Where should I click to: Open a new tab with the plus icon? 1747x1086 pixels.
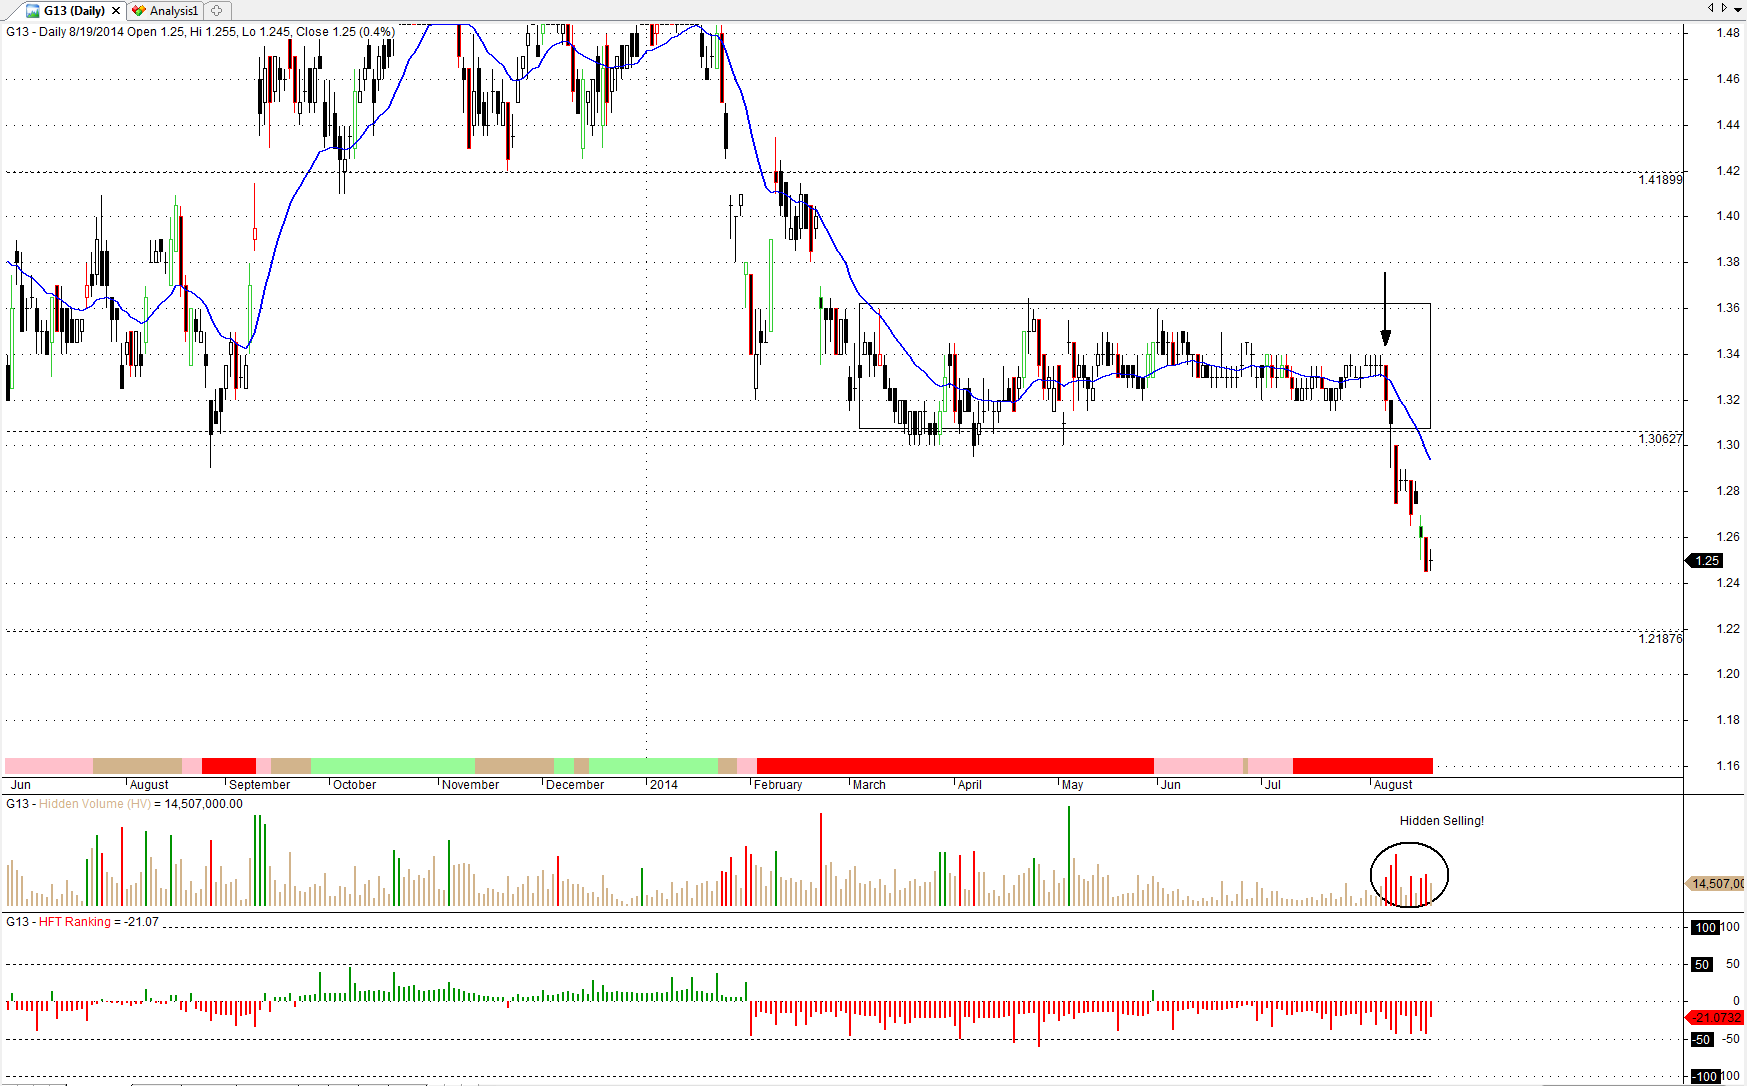(217, 11)
